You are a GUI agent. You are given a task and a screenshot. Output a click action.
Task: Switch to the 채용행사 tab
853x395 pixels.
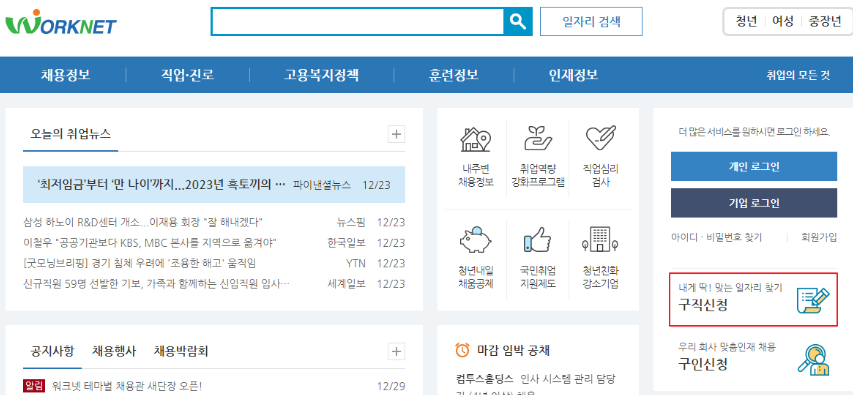(114, 351)
